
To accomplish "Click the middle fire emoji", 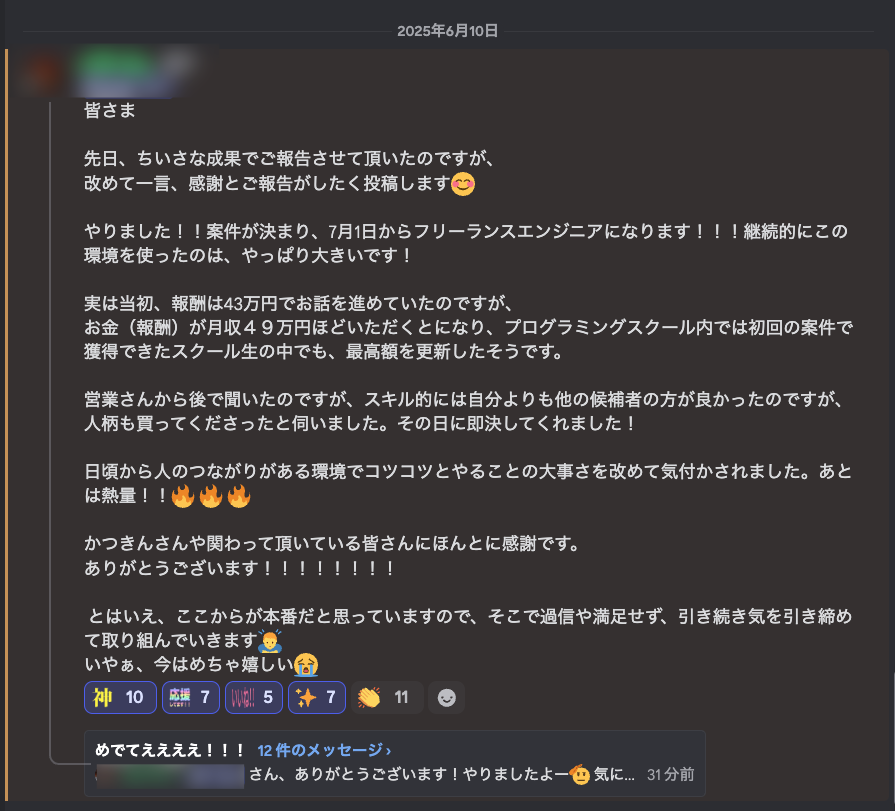I will (x=211, y=495).
